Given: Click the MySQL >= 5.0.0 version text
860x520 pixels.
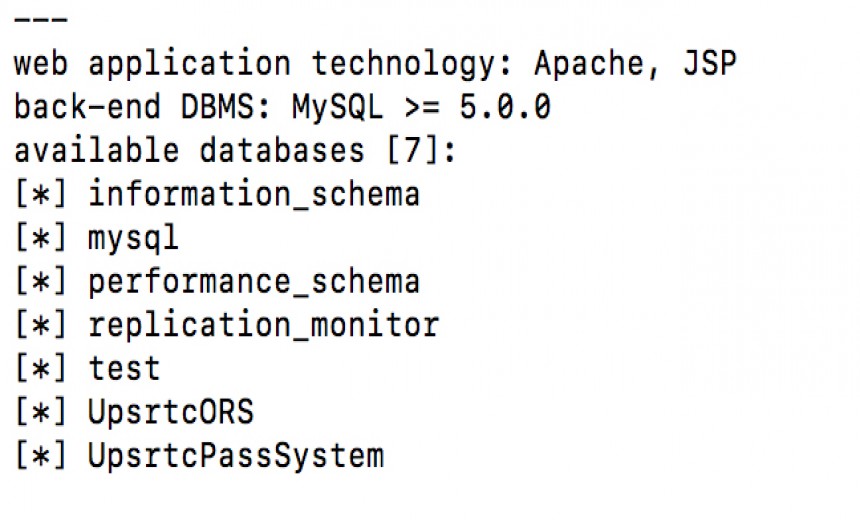Looking at the screenshot, I should point(421,106).
